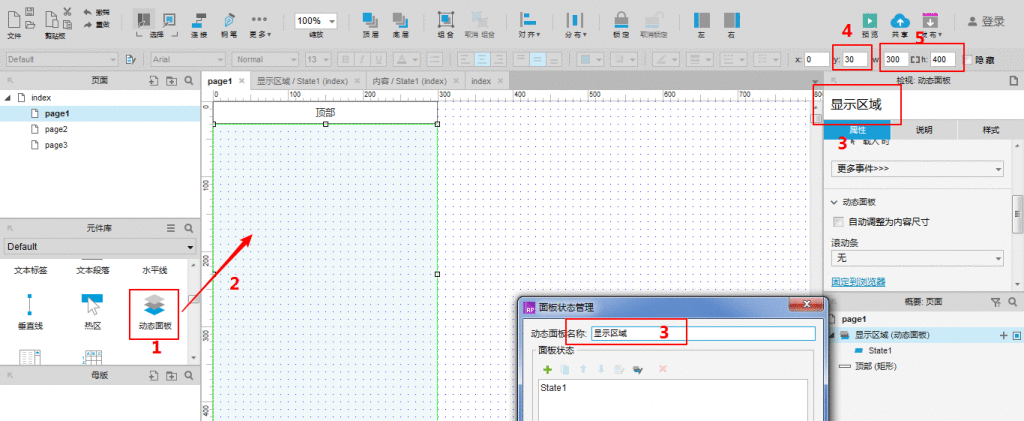Open the 100% zoom dropdown
The height and width of the screenshot is (421, 1024).
coord(315,22)
